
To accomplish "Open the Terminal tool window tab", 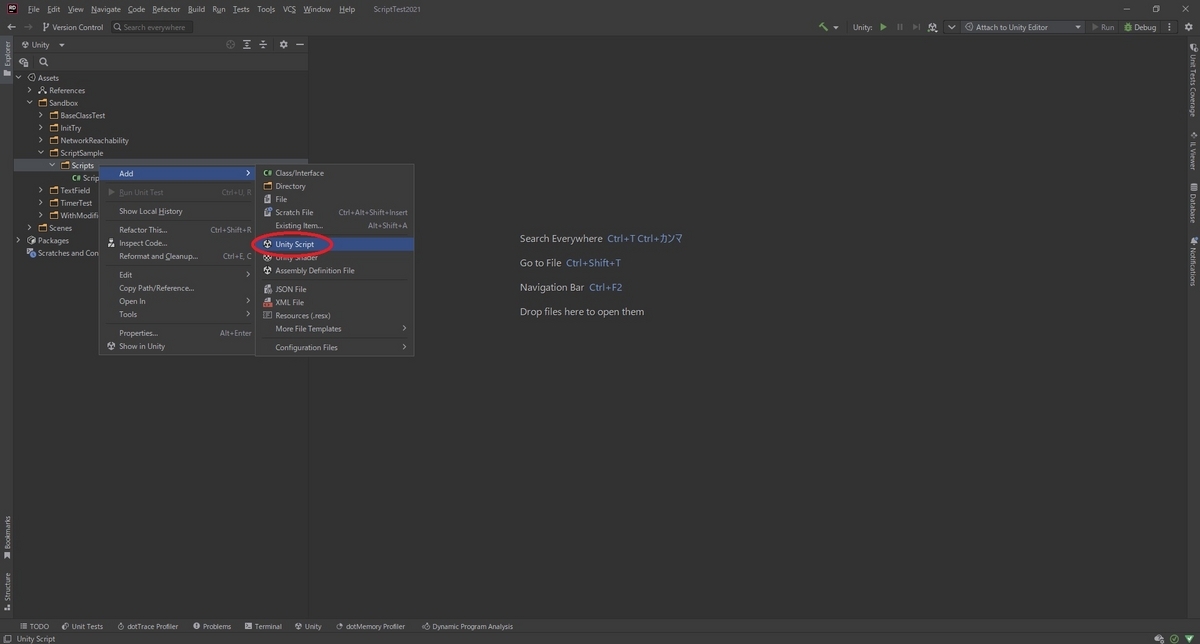I will (x=262, y=626).
